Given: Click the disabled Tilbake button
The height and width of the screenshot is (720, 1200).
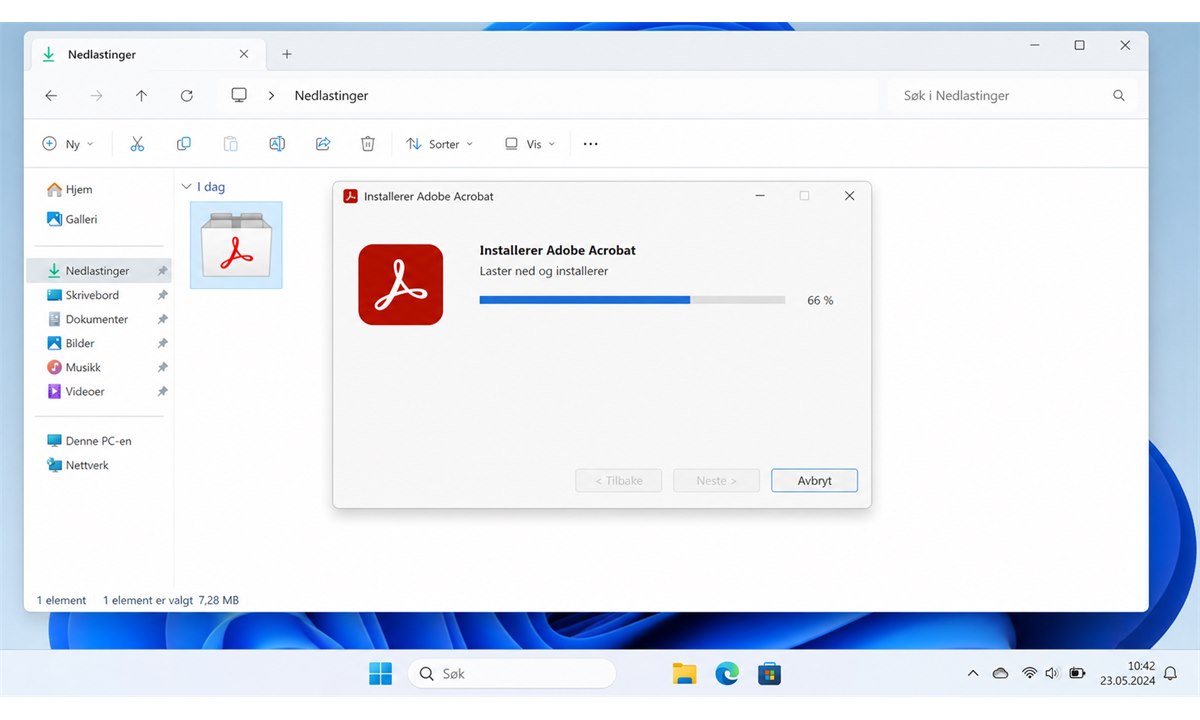Looking at the screenshot, I should pos(619,481).
